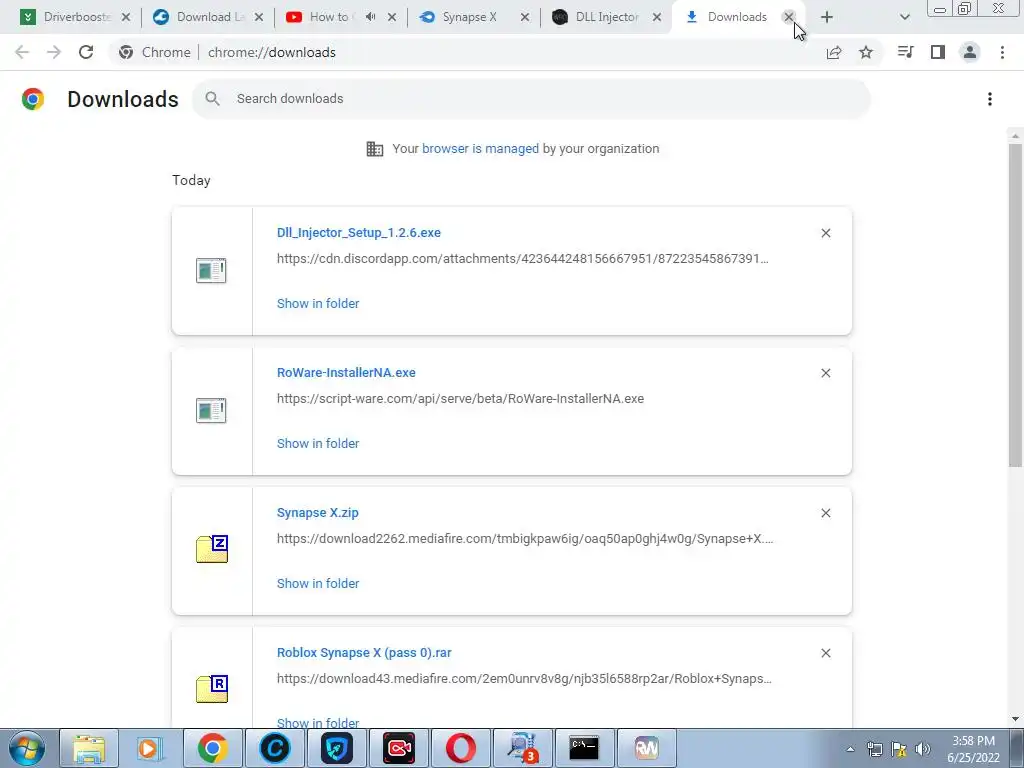
Task: Open the DLL Injector tab
Action: pos(598,17)
